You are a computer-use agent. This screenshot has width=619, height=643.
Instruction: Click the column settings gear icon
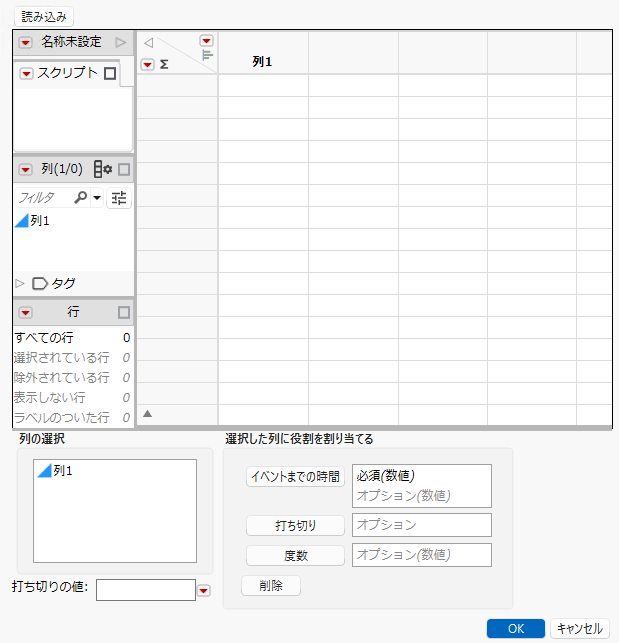point(103,169)
